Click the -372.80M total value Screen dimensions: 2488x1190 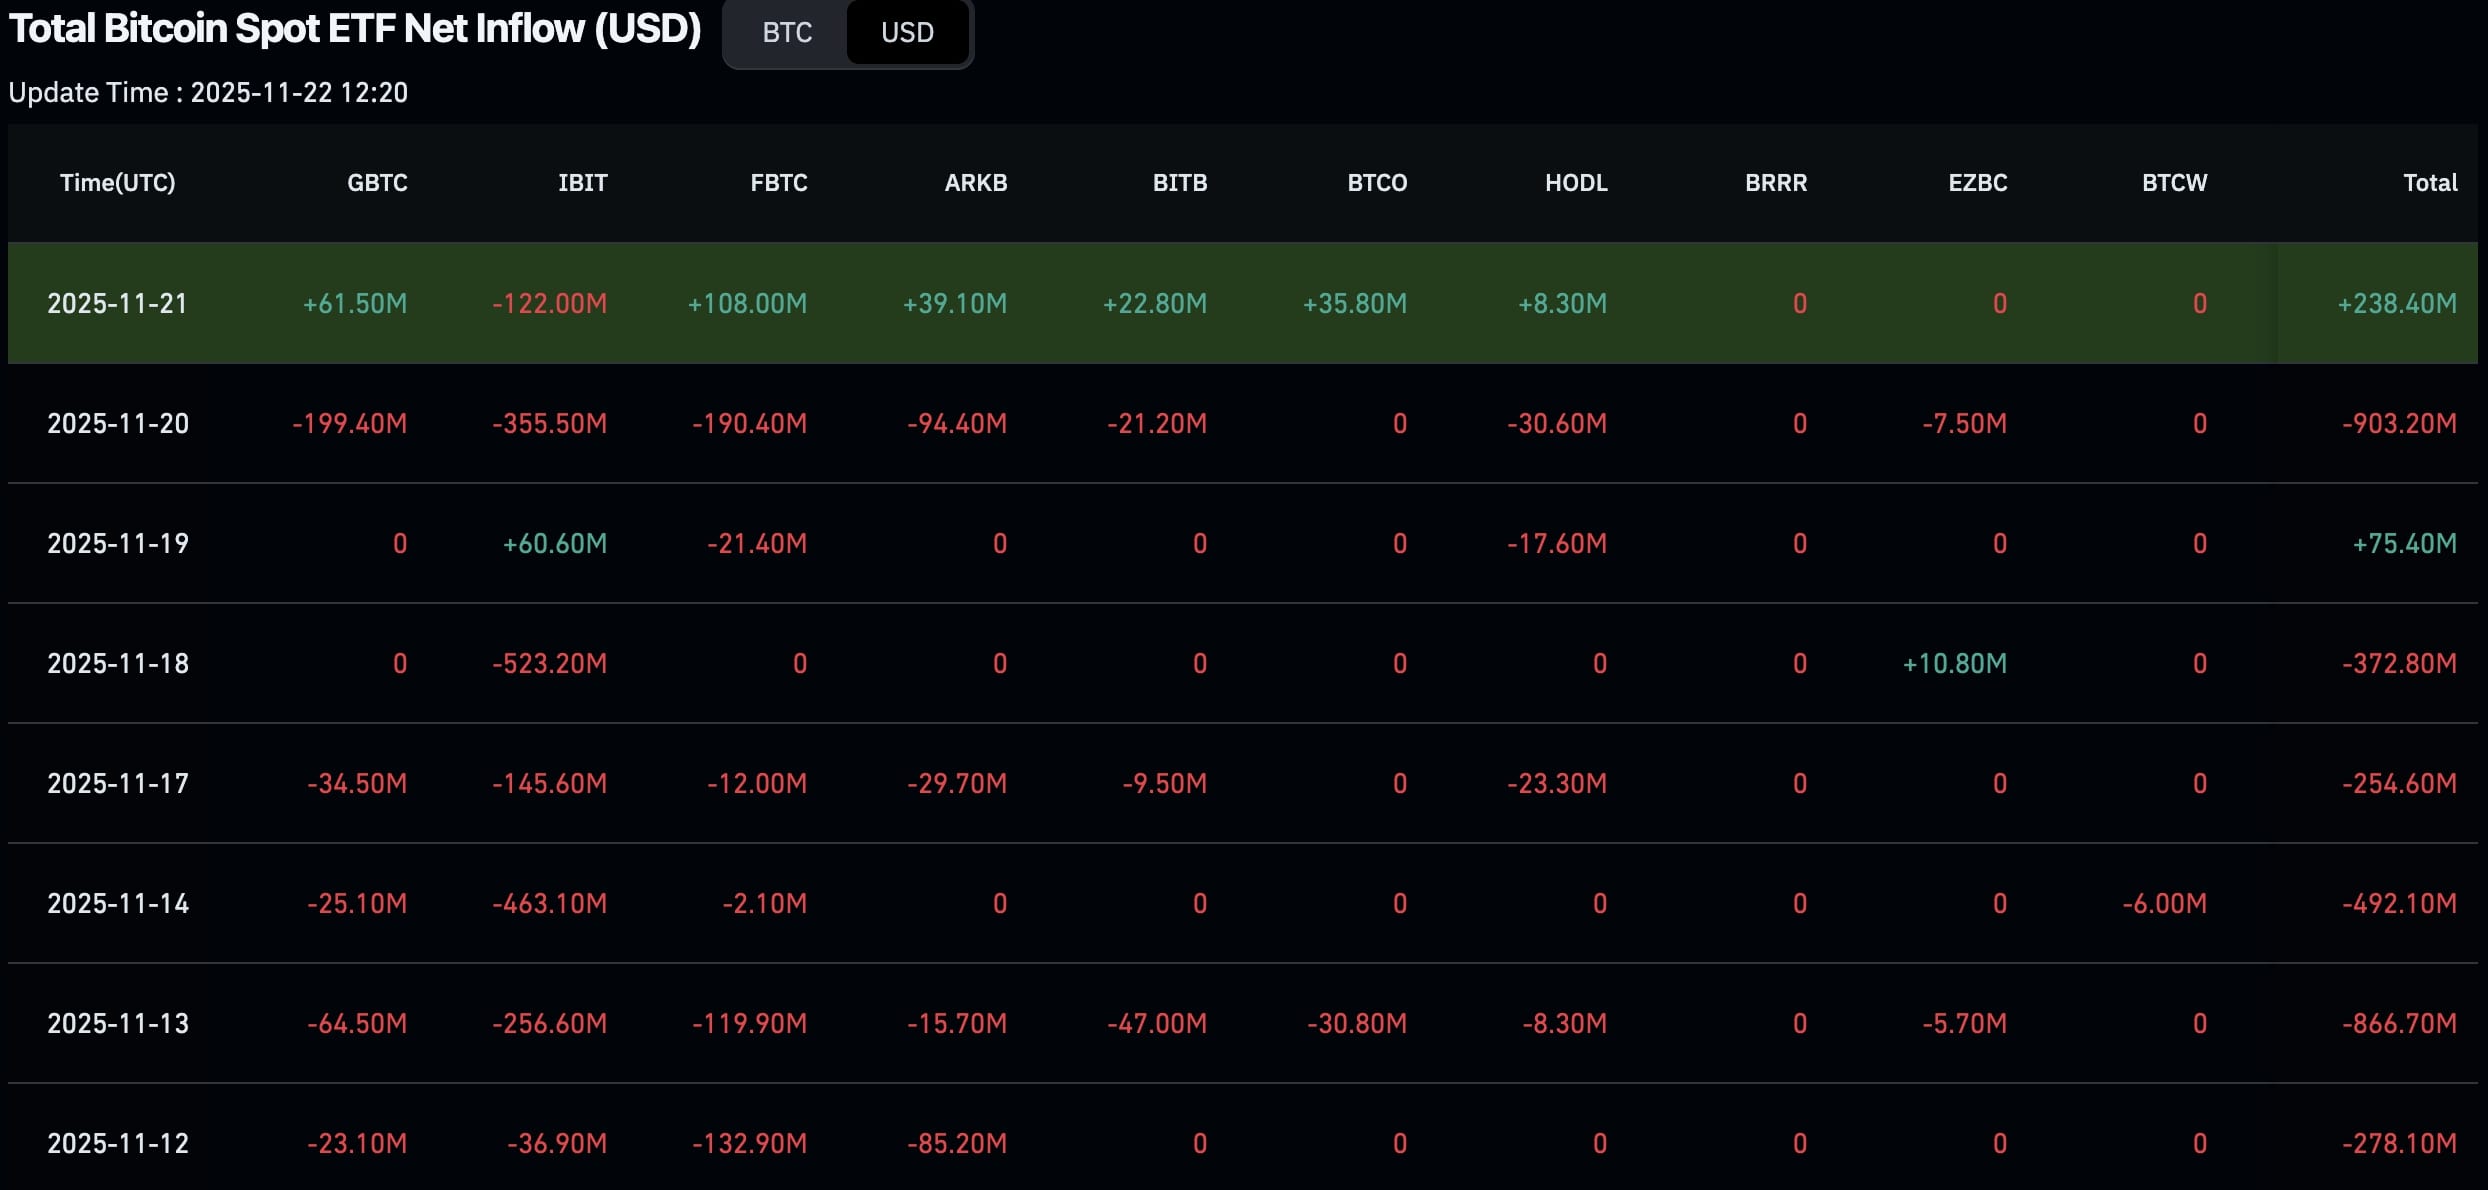pyautogui.click(x=2399, y=664)
